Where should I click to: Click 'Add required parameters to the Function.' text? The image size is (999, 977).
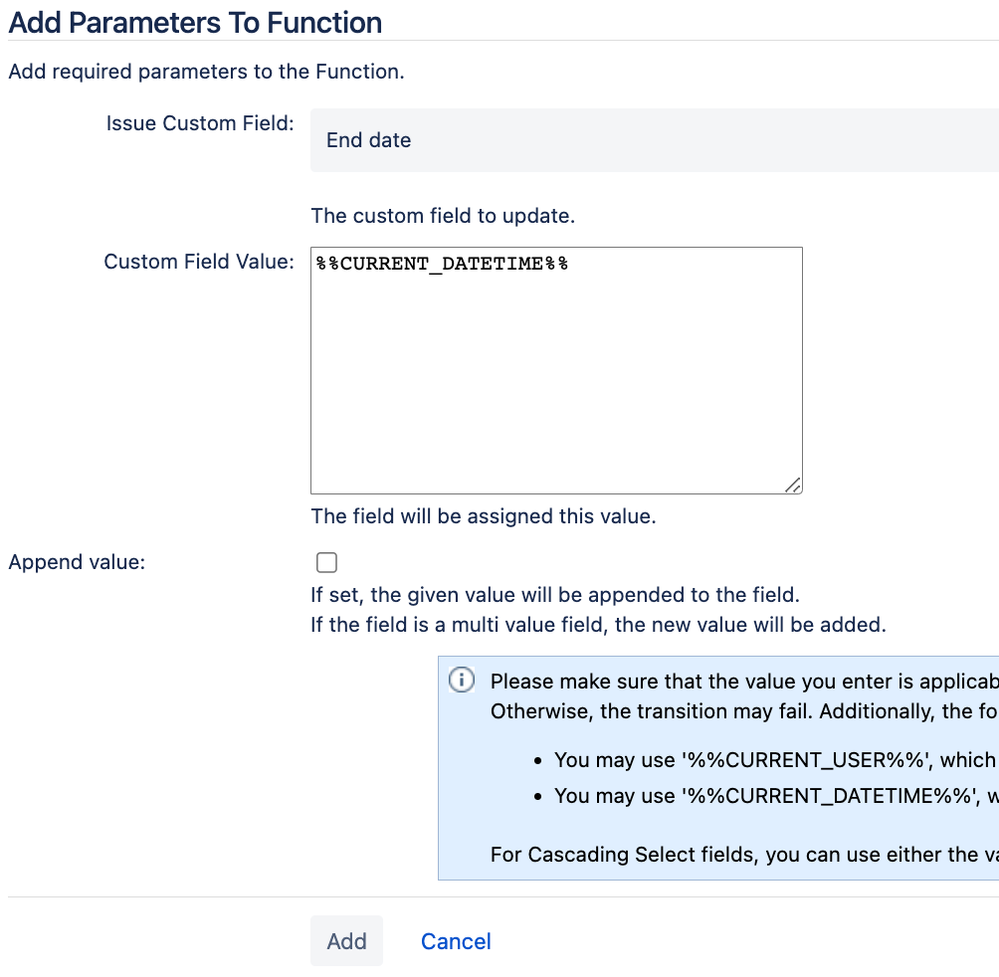(206, 71)
